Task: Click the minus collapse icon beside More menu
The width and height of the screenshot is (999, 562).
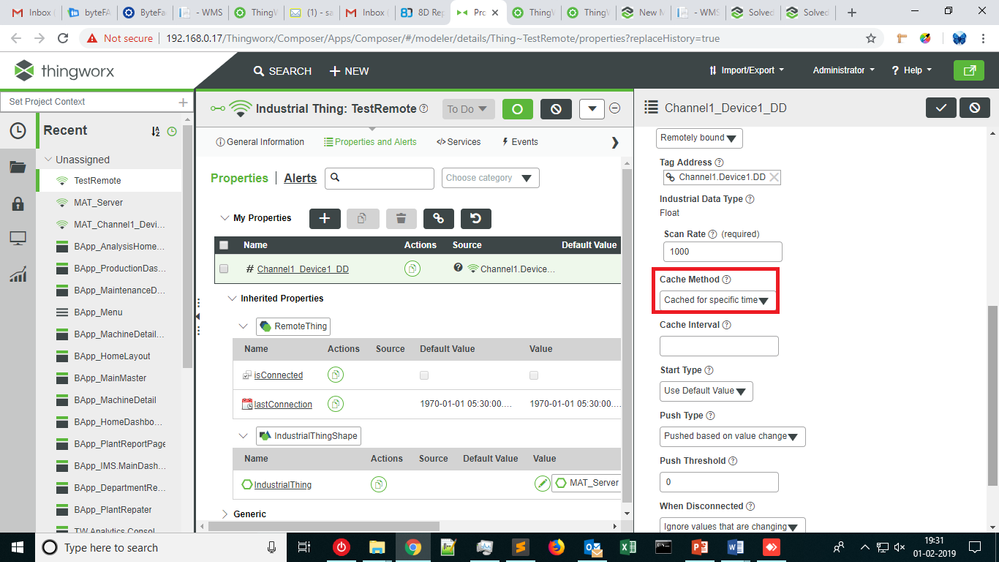Action: 615,108
